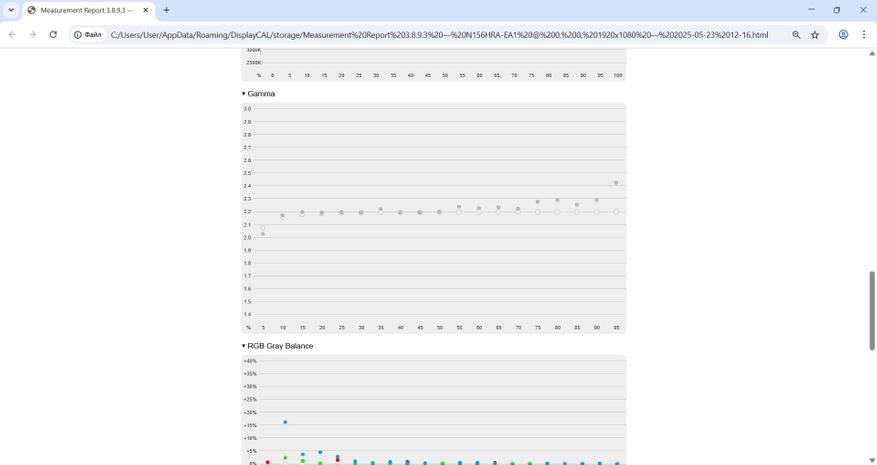Click the browser back arrow
Viewport: 877px width, 465px height.
point(12,35)
